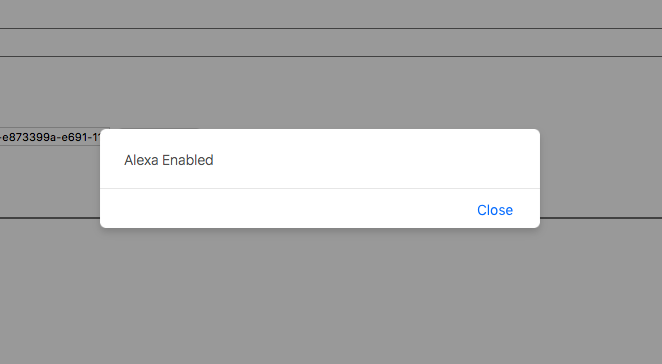662x364 pixels.
Task: Click the "Alexa Enabled" message text
Action: coord(168,160)
